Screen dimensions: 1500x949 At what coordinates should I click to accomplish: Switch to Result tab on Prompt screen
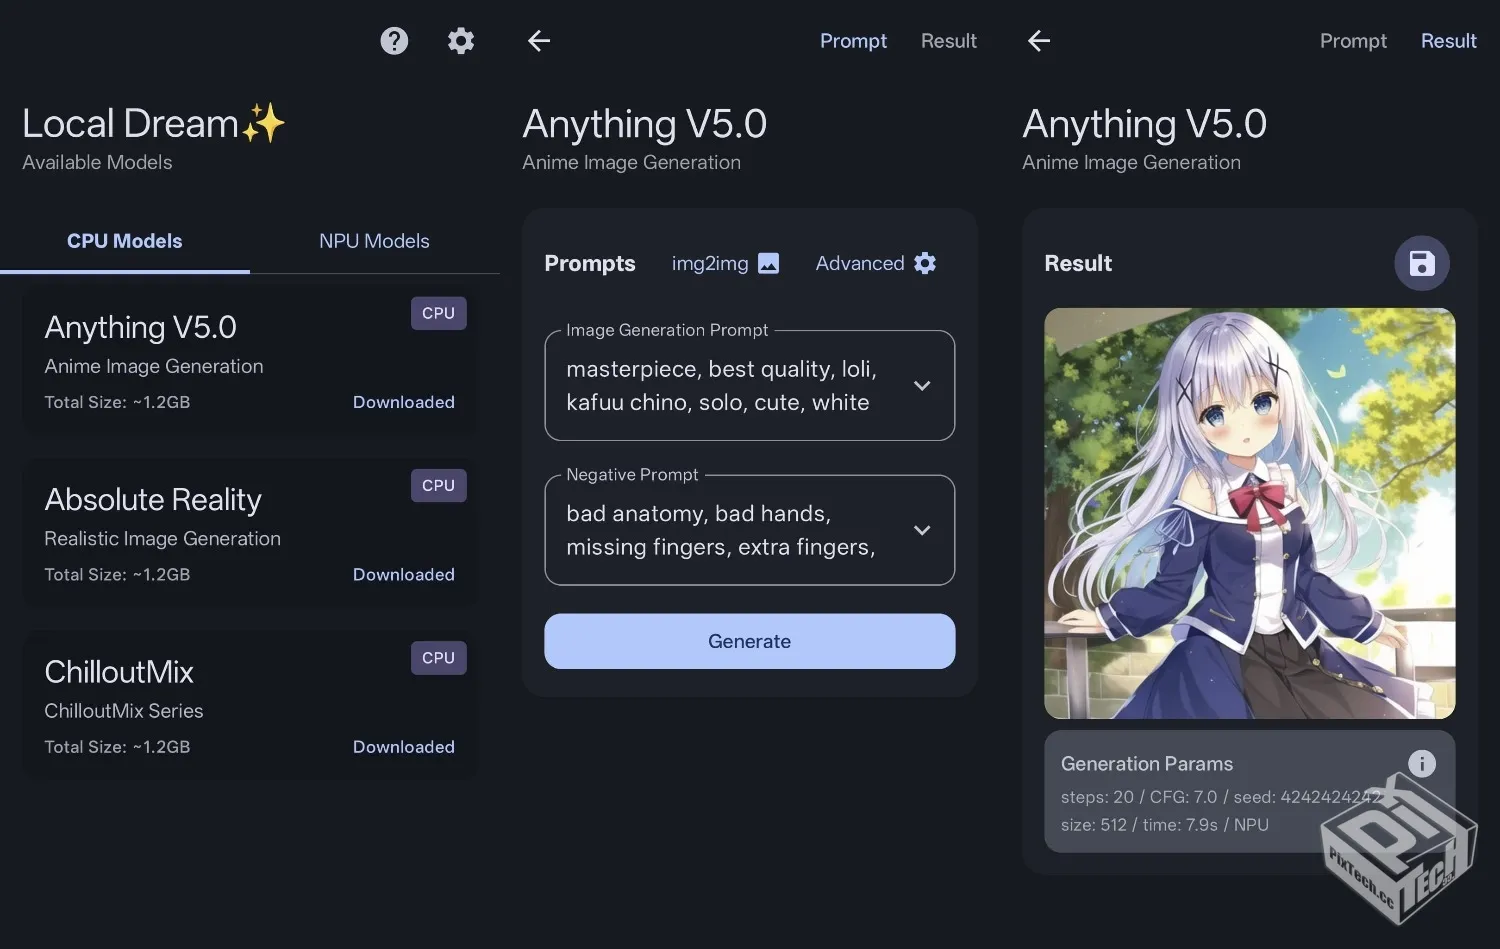click(x=948, y=41)
